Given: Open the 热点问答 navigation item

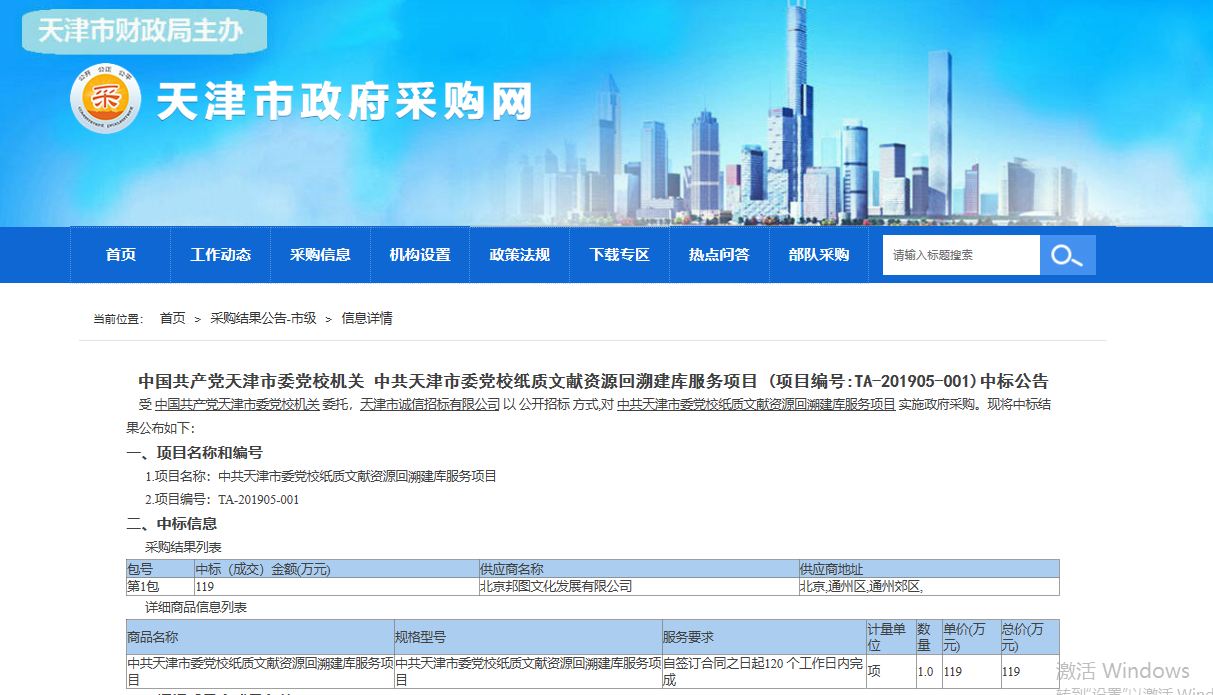Looking at the screenshot, I should (719, 255).
